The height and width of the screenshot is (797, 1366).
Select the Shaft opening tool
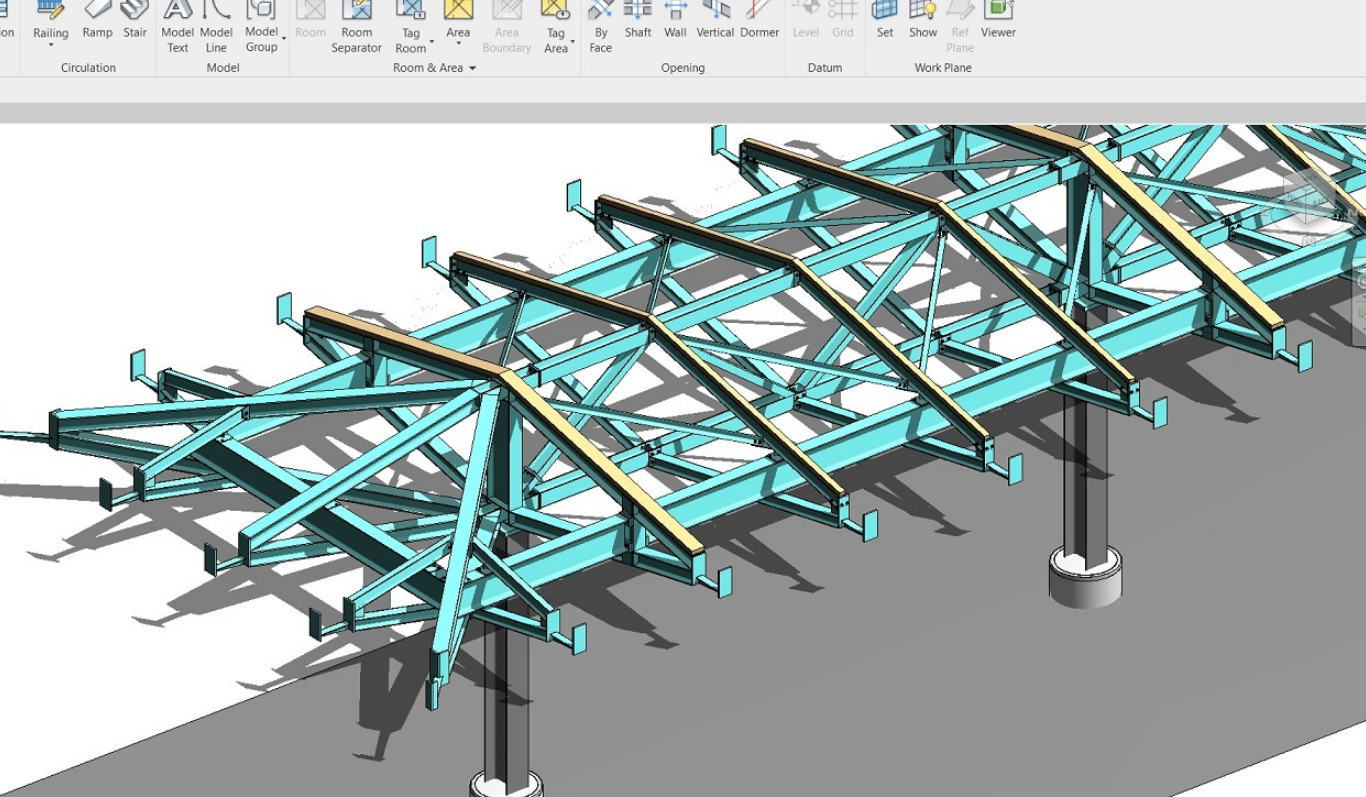click(x=638, y=20)
